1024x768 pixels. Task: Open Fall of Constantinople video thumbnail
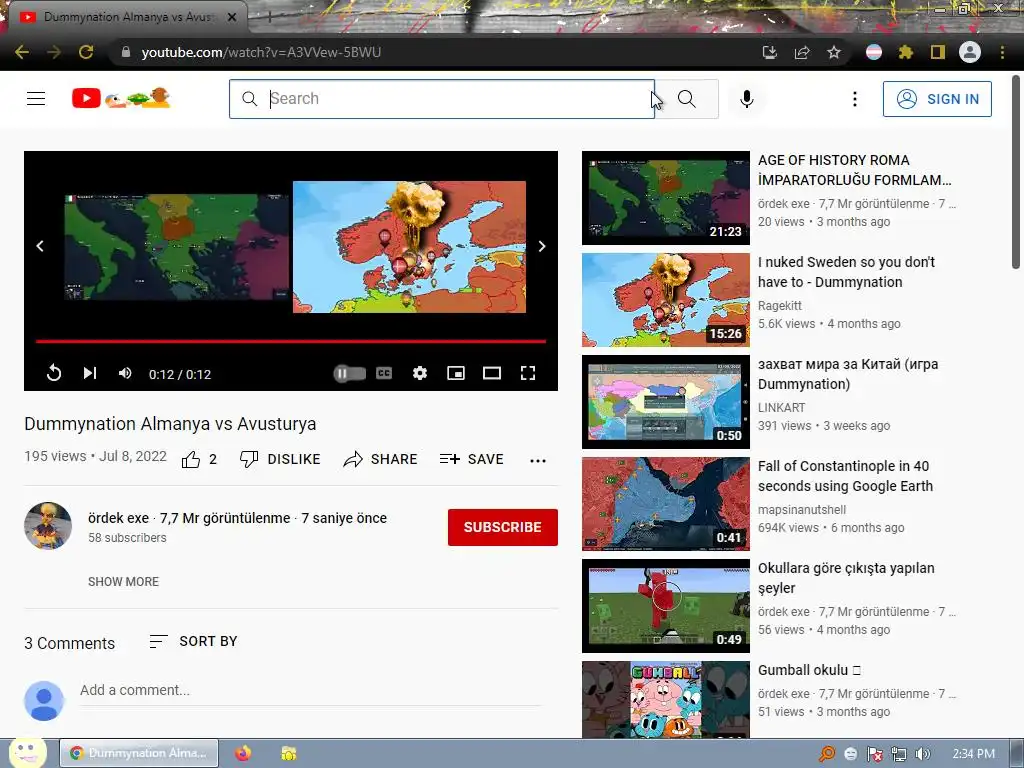point(665,504)
